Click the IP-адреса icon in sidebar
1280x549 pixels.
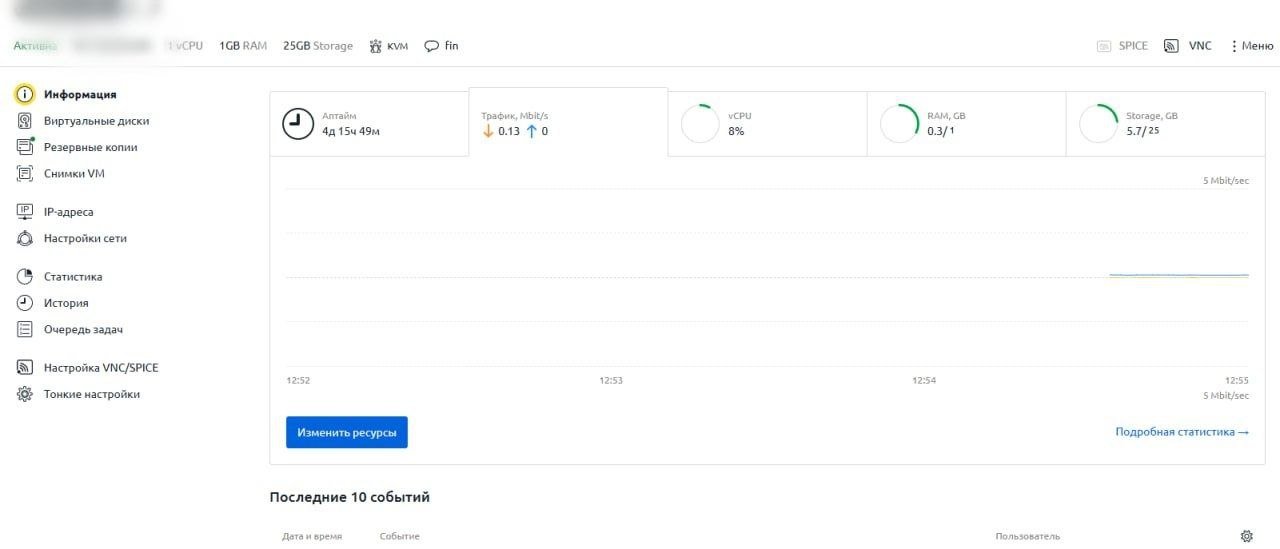(25, 212)
